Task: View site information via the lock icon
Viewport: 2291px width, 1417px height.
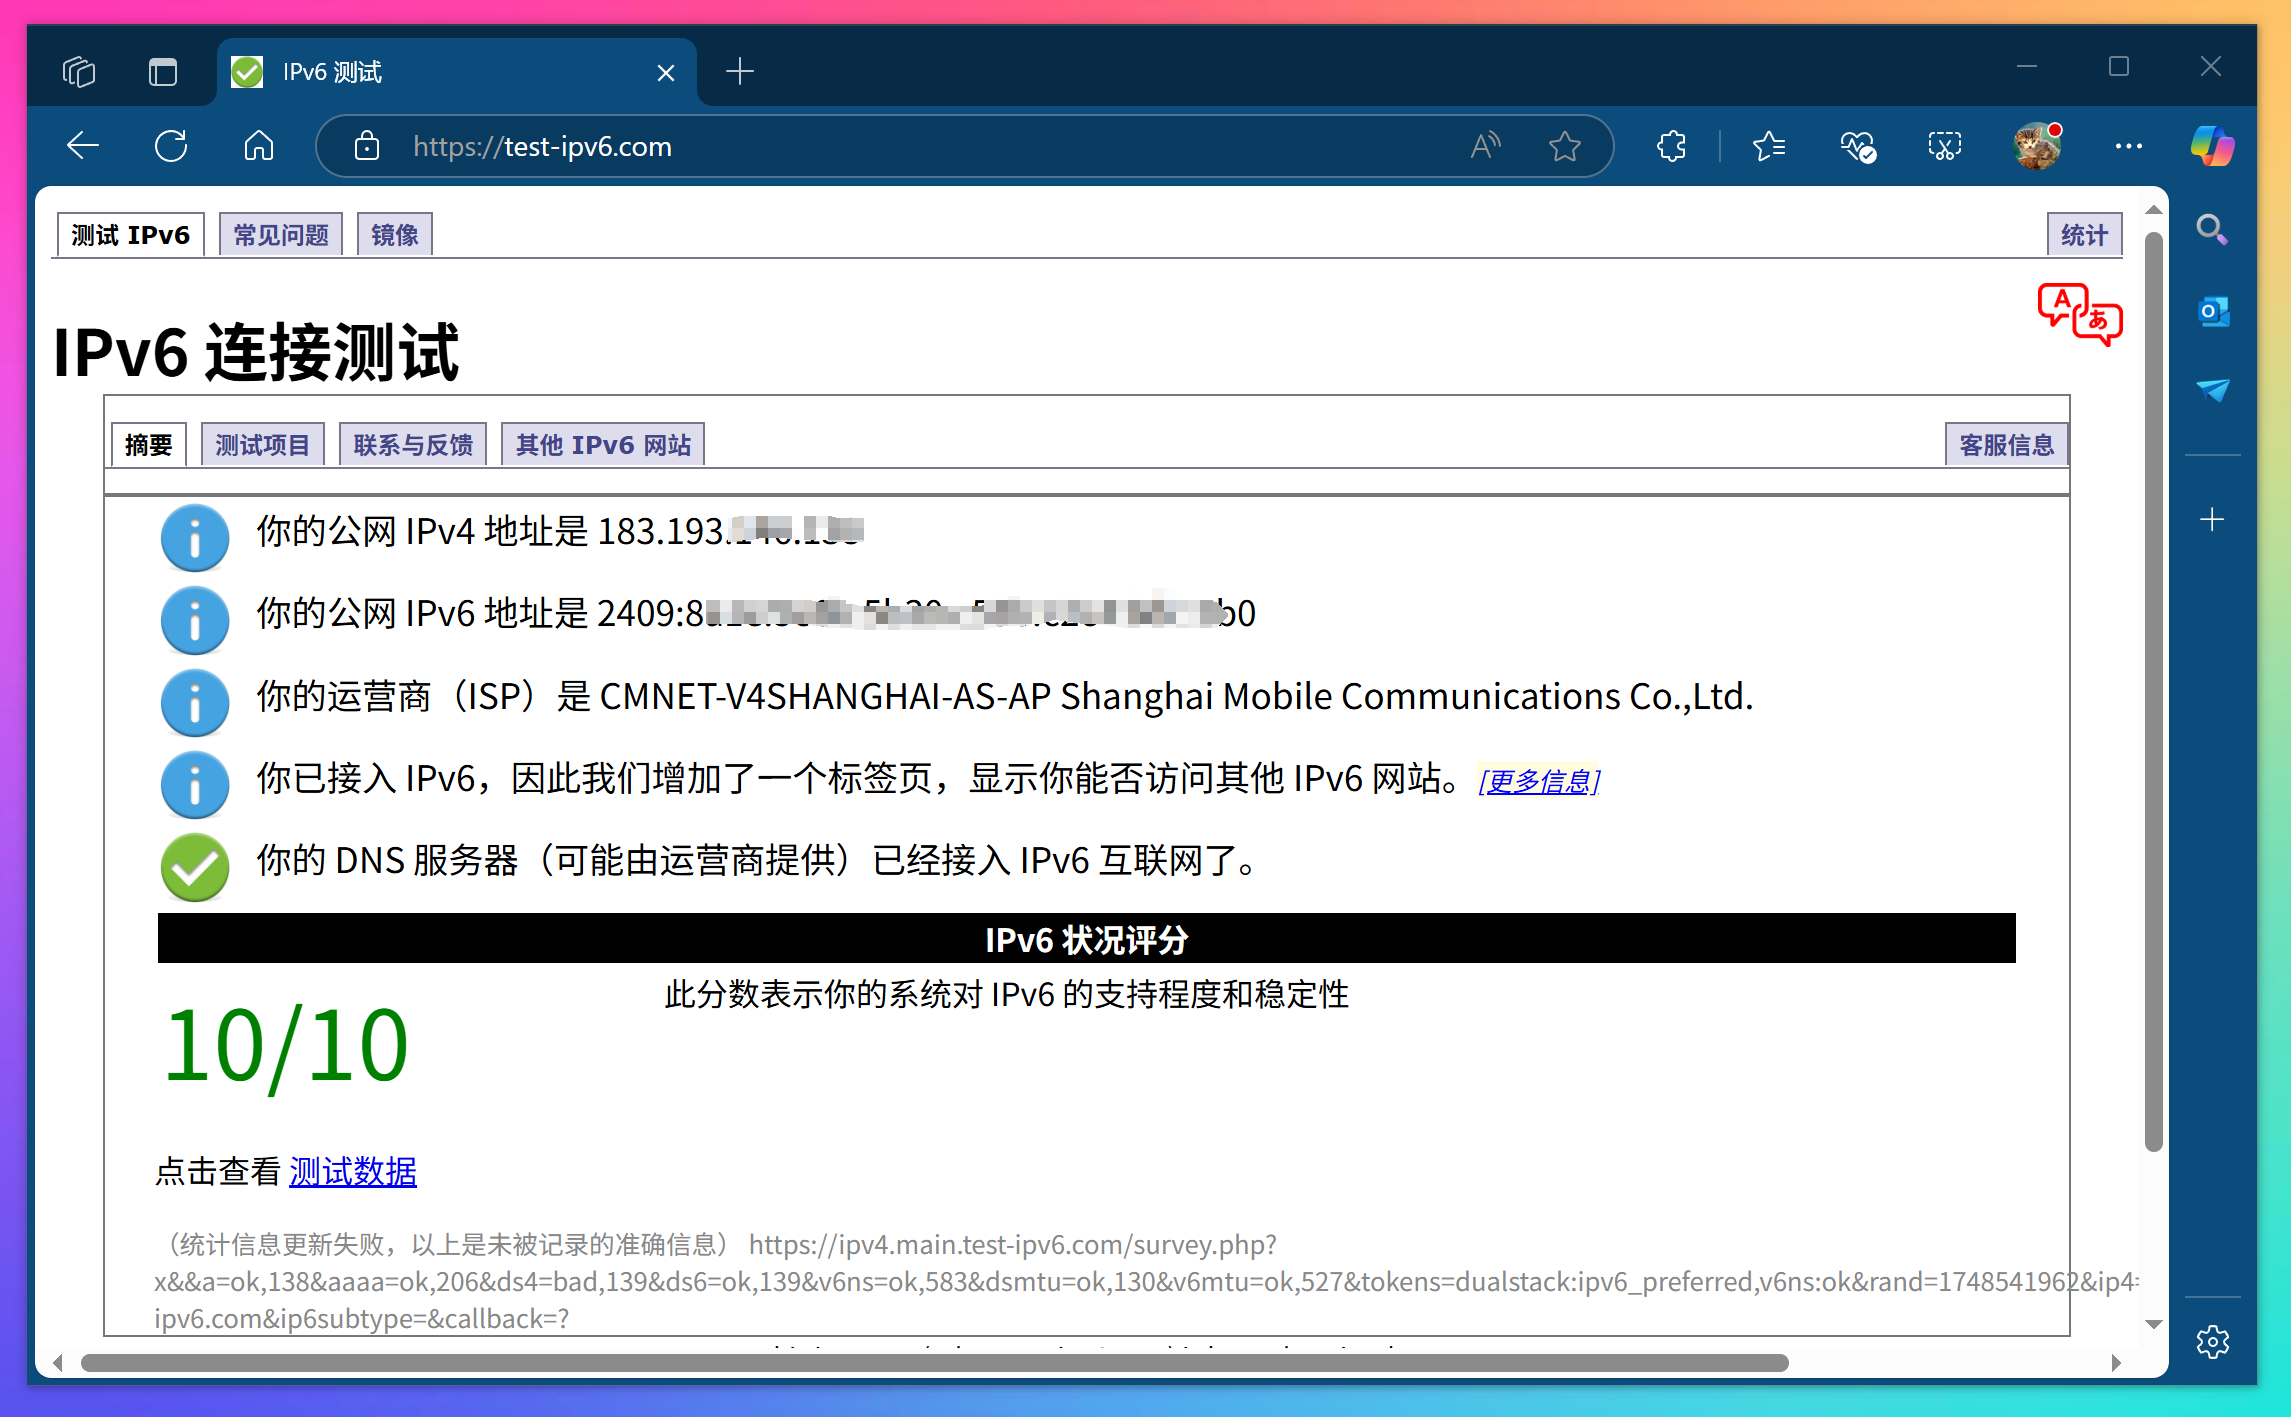Action: tap(366, 146)
